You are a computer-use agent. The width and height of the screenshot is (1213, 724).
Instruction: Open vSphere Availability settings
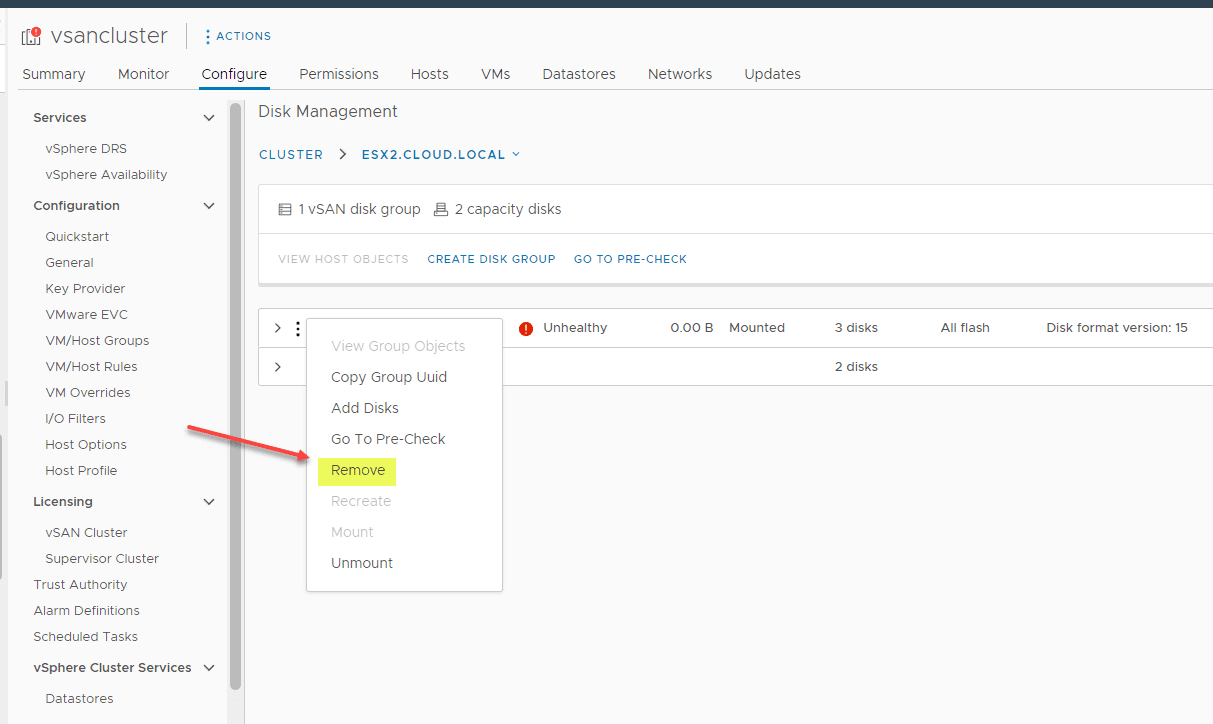click(x=106, y=175)
